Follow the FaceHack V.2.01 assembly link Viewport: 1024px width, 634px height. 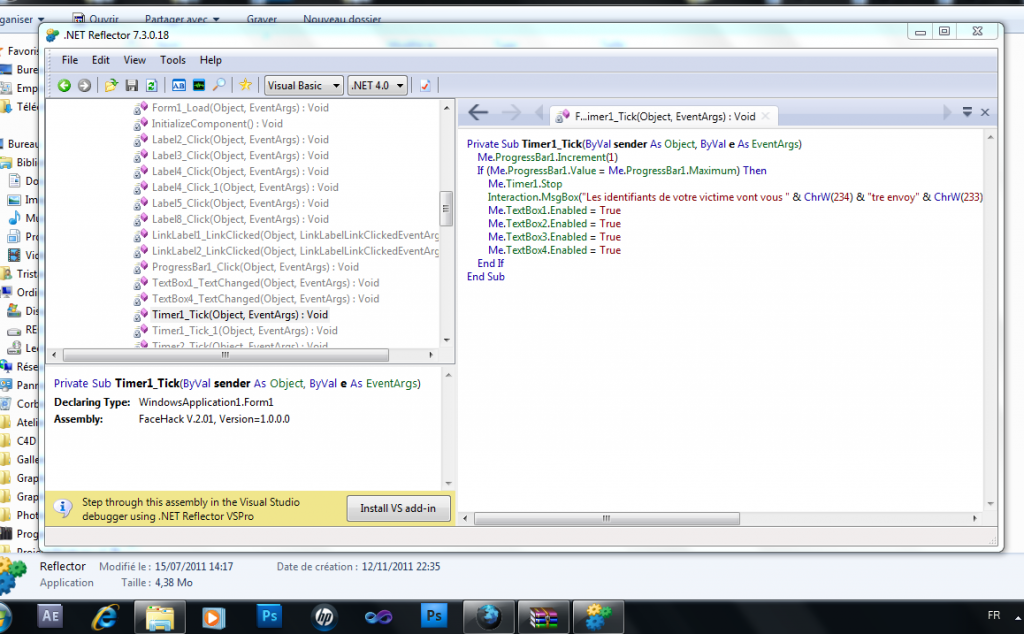pyautogui.click(x=214, y=419)
